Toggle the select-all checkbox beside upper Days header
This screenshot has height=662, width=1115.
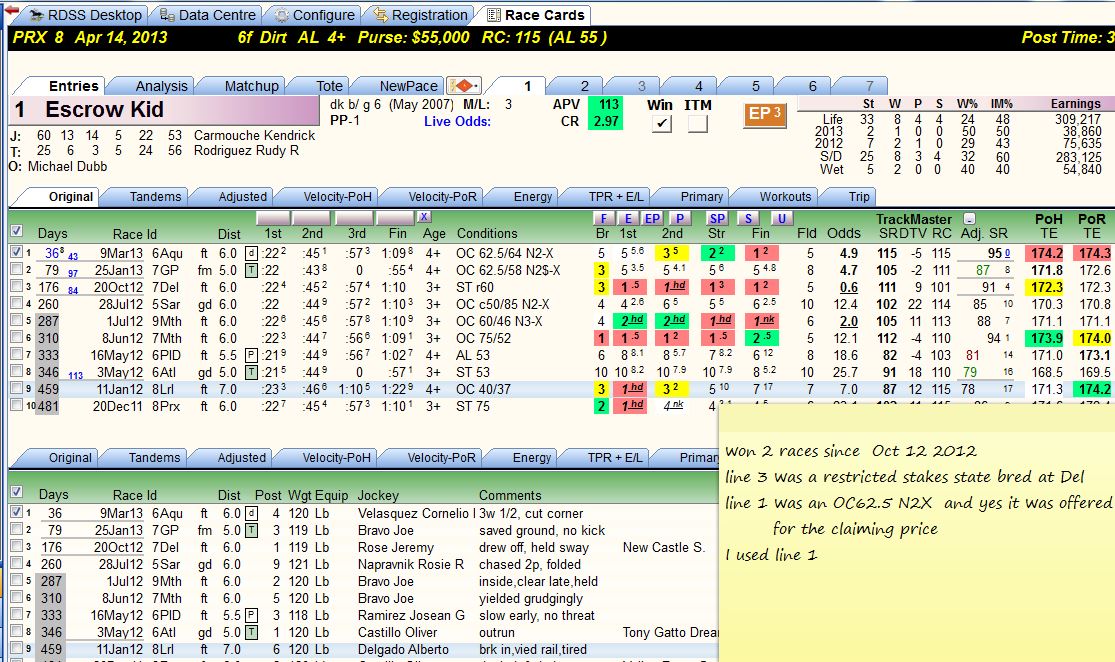click(x=16, y=230)
